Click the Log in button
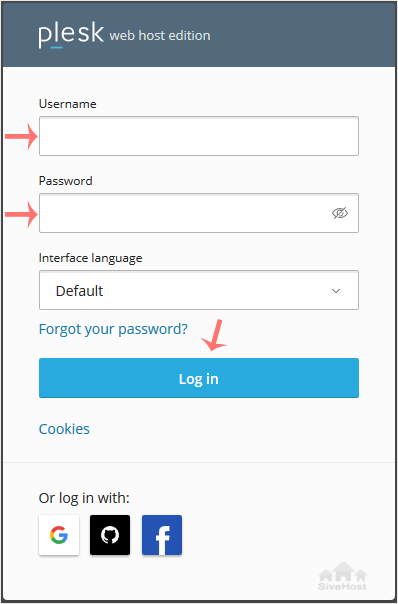Screen dimensions: 398x604 click(199, 378)
